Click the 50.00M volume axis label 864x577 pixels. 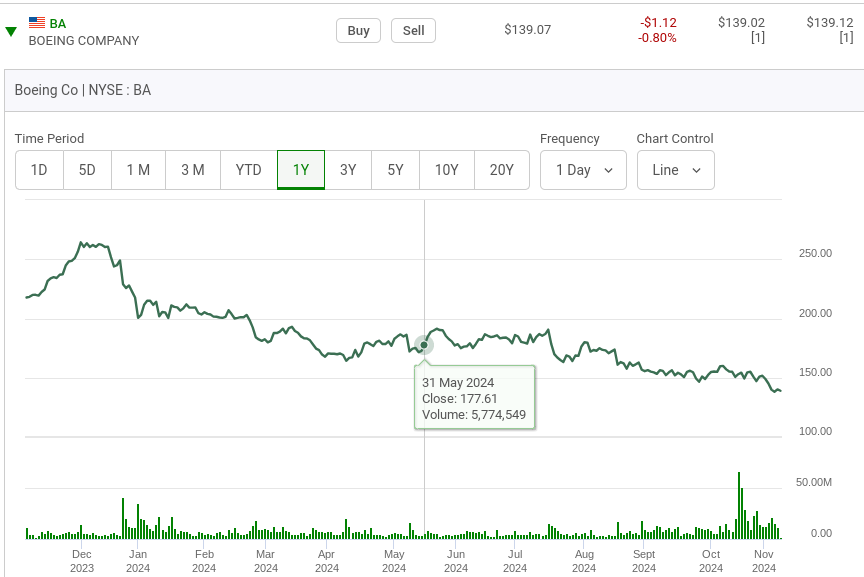[813, 482]
